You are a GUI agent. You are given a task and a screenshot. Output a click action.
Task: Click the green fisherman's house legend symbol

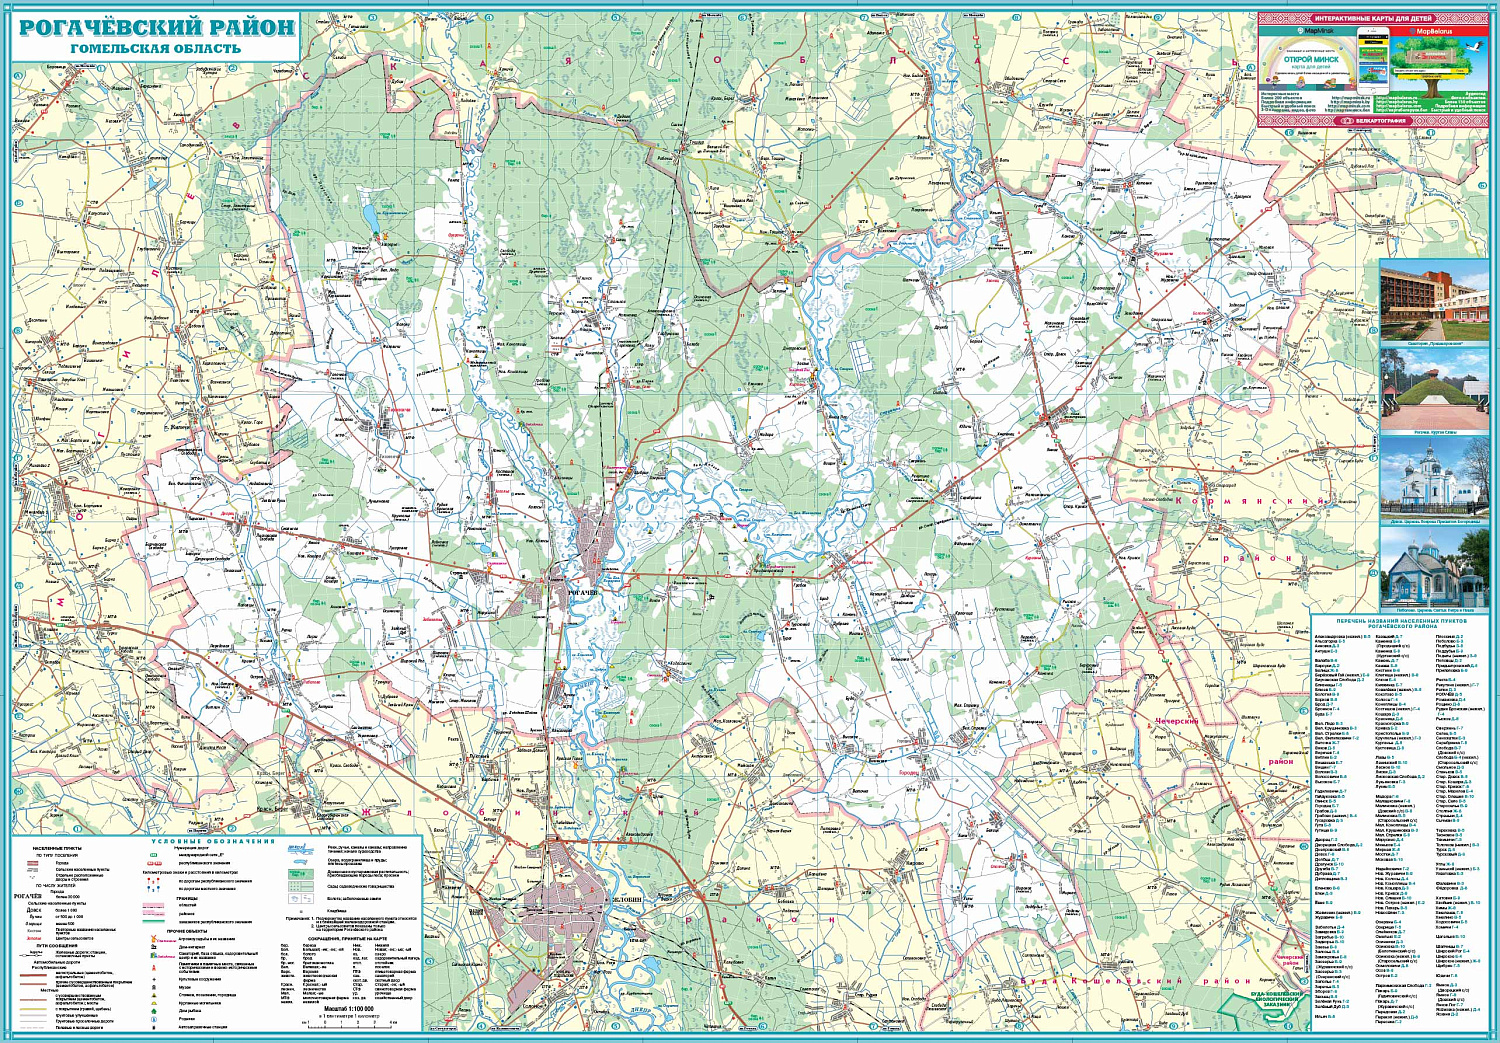pyautogui.click(x=154, y=1010)
